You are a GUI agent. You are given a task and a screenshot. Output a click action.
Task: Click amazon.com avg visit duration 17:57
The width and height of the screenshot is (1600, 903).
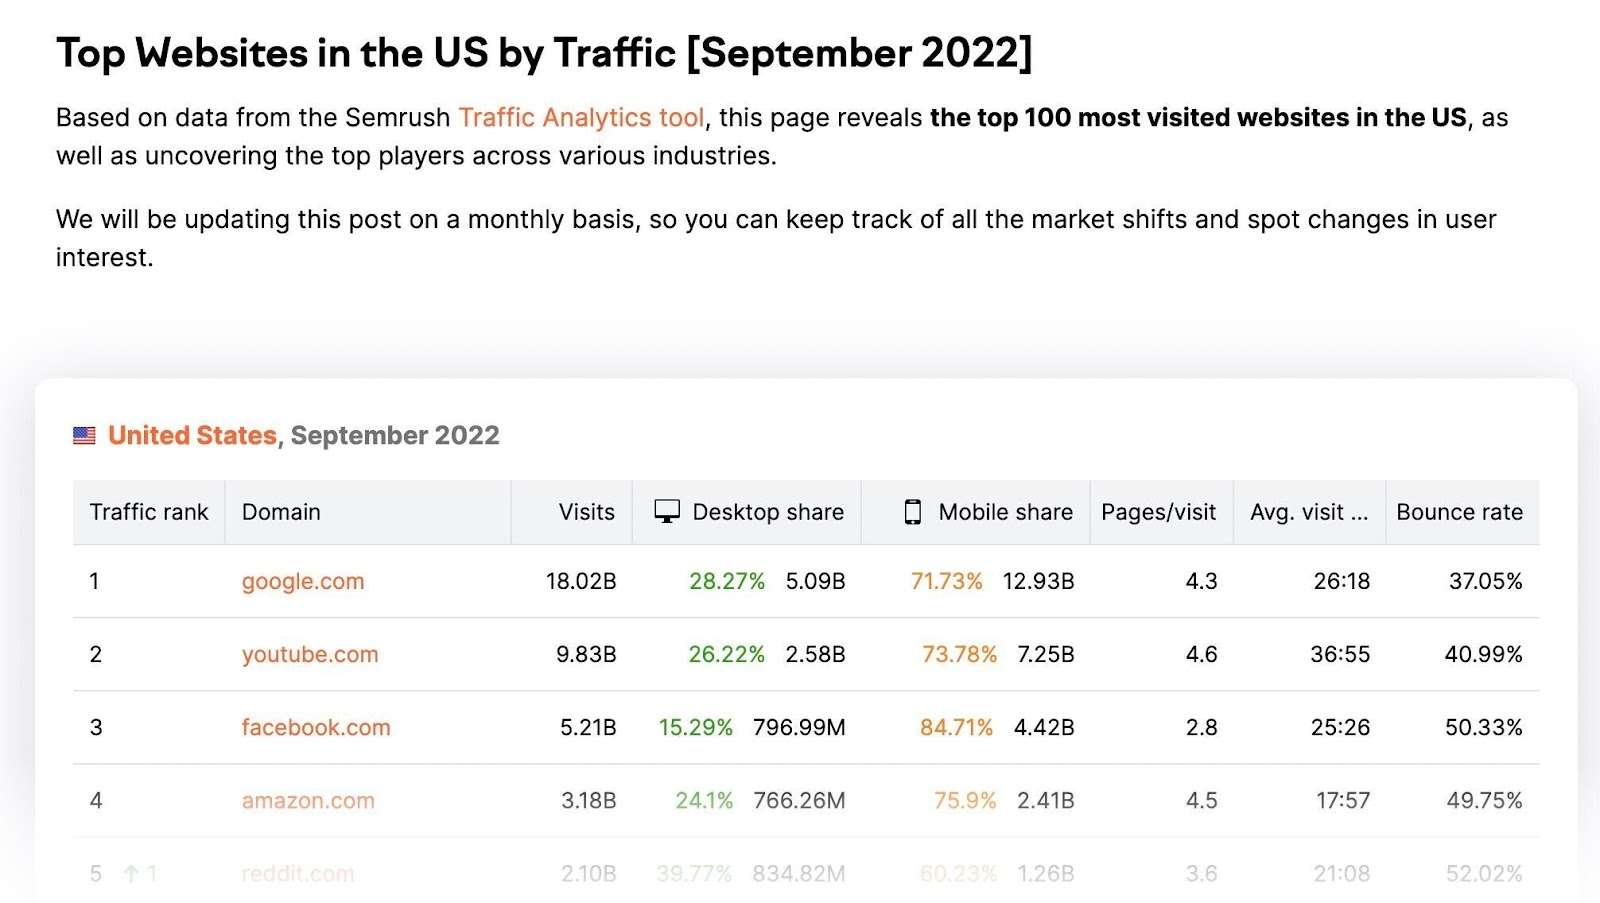[1343, 800]
